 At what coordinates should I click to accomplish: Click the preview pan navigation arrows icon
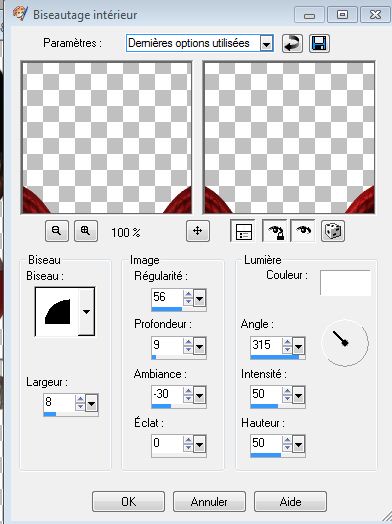pyautogui.click(x=198, y=231)
